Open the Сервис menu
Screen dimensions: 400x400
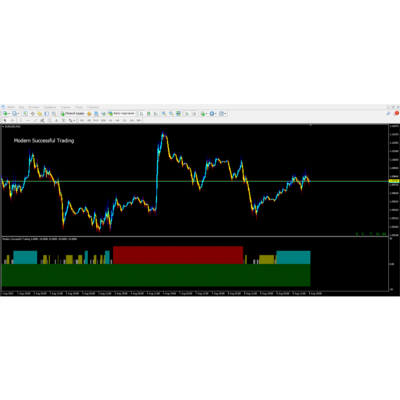(66, 107)
